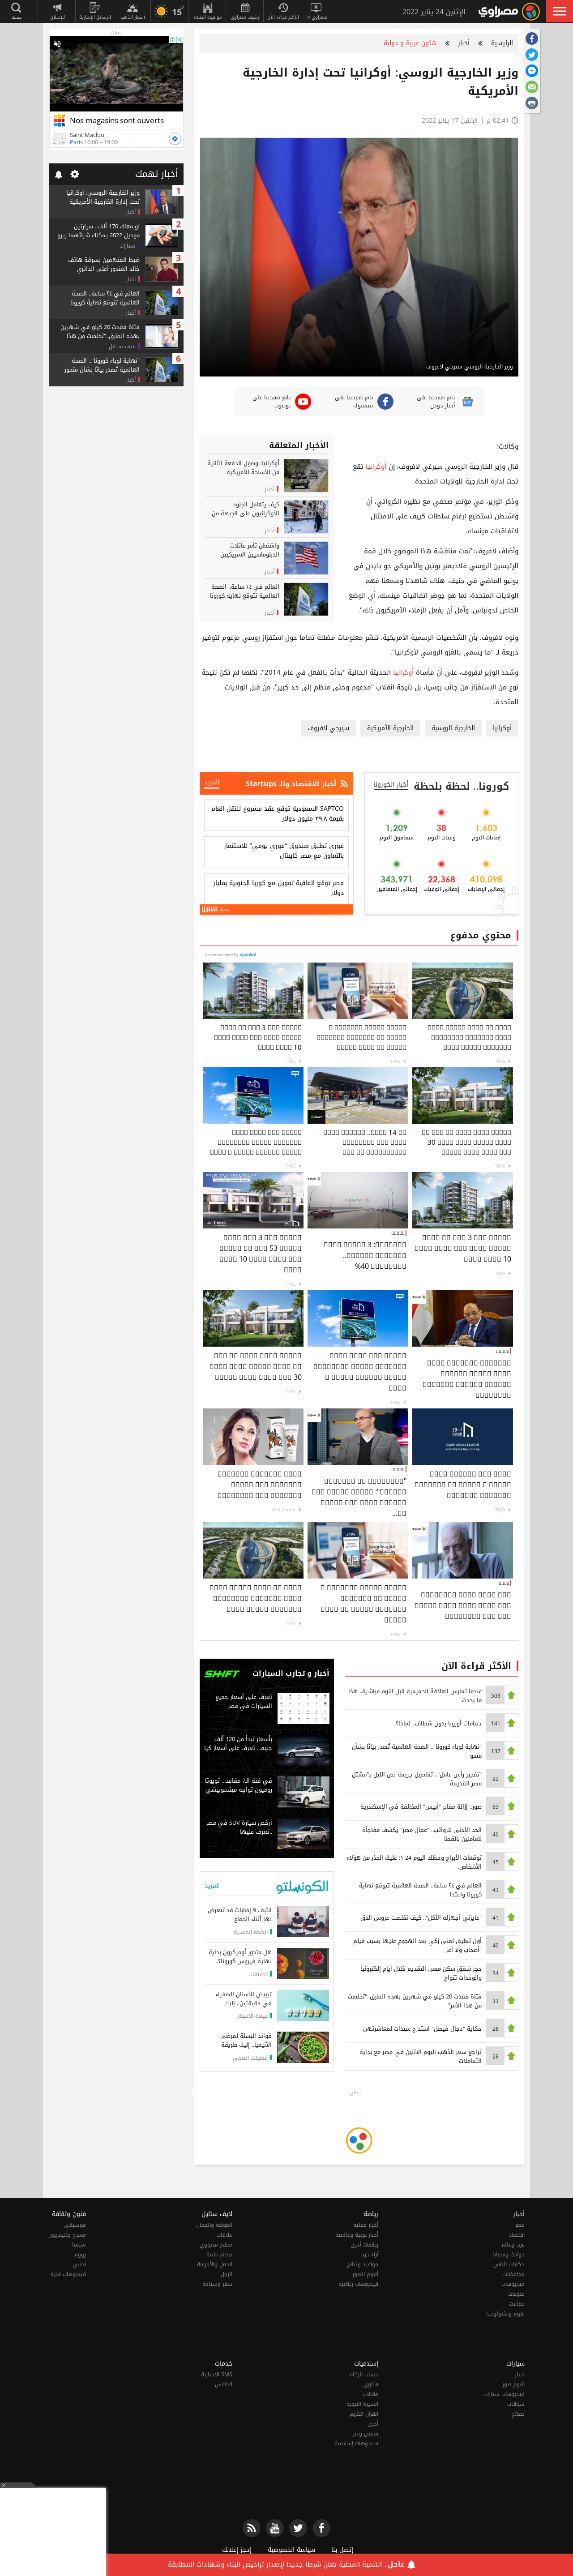Share the article via Messenger
The height and width of the screenshot is (2576, 573).
pyautogui.click(x=531, y=71)
